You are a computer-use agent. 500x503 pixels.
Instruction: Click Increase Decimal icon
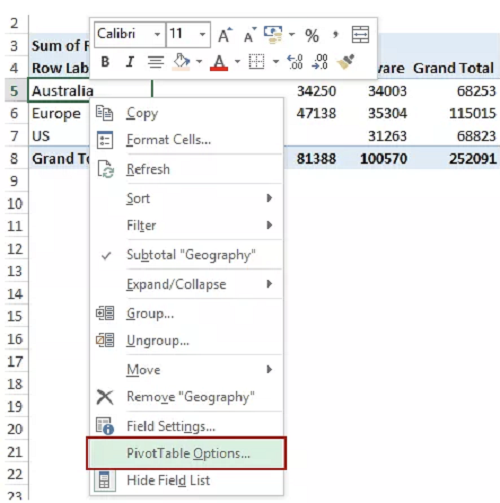(x=295, y=62)
